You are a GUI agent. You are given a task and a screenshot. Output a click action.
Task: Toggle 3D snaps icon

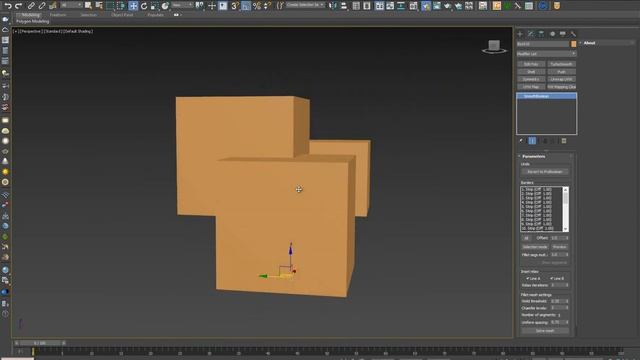click(x=235, y=6)
